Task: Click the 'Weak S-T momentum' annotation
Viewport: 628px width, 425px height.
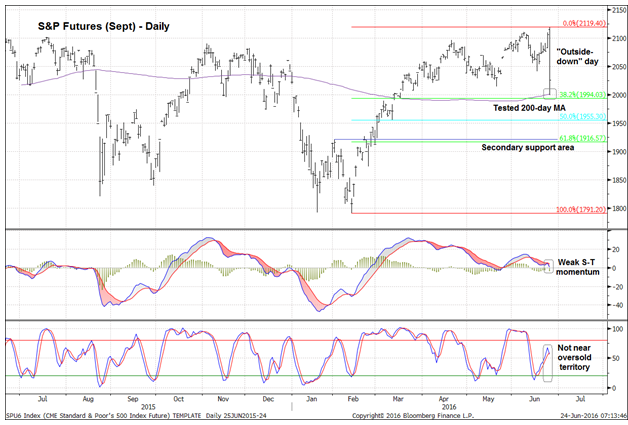Action: click(578, 267)
